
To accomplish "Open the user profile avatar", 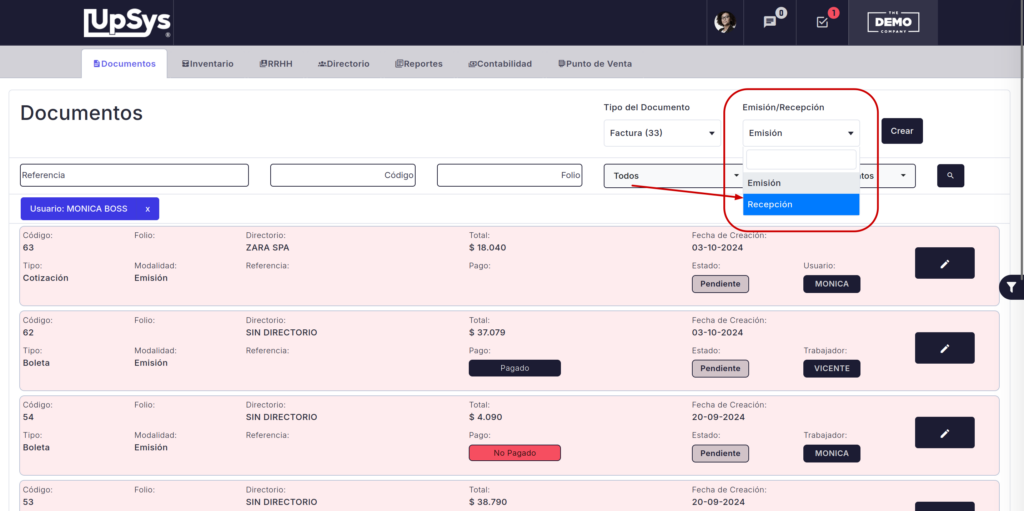I will (x=725, y=22).
